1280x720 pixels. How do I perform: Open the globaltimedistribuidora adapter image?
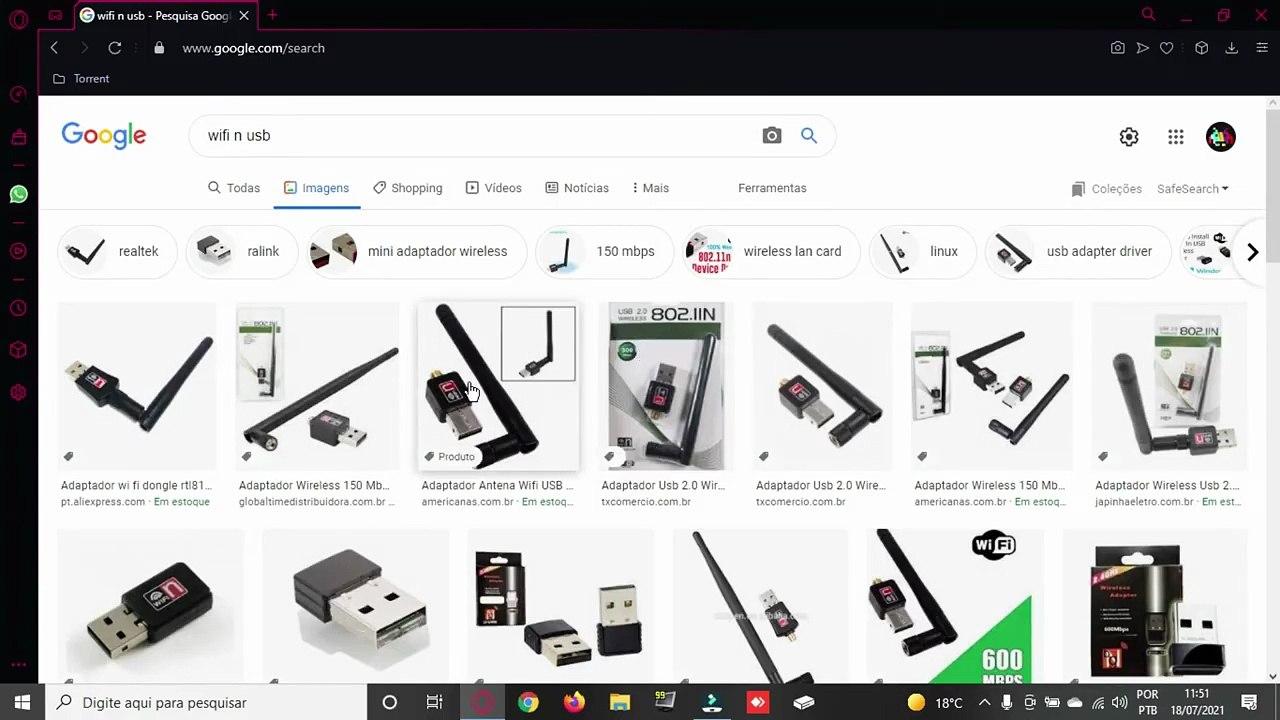click(317, 386)
